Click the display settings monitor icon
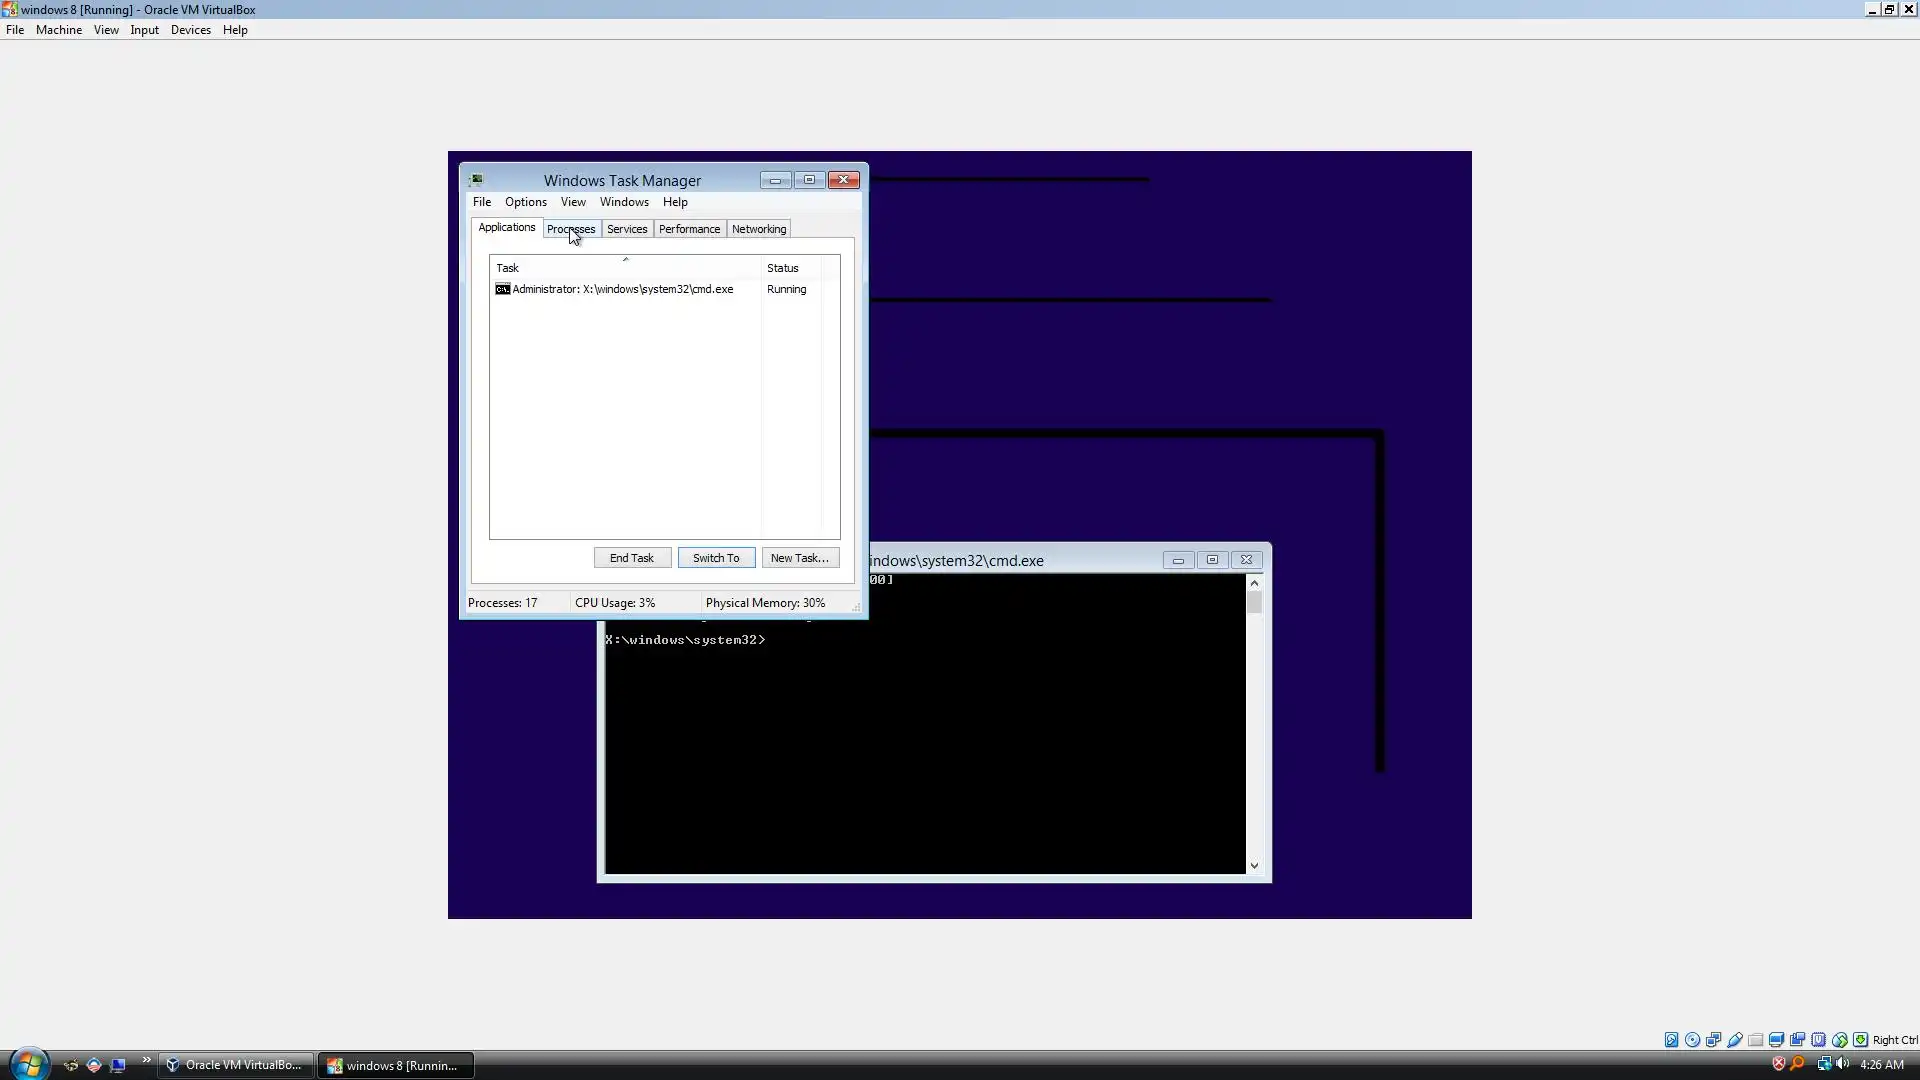This screenshot has width=1920, height=1080. coord(1776,1040)
